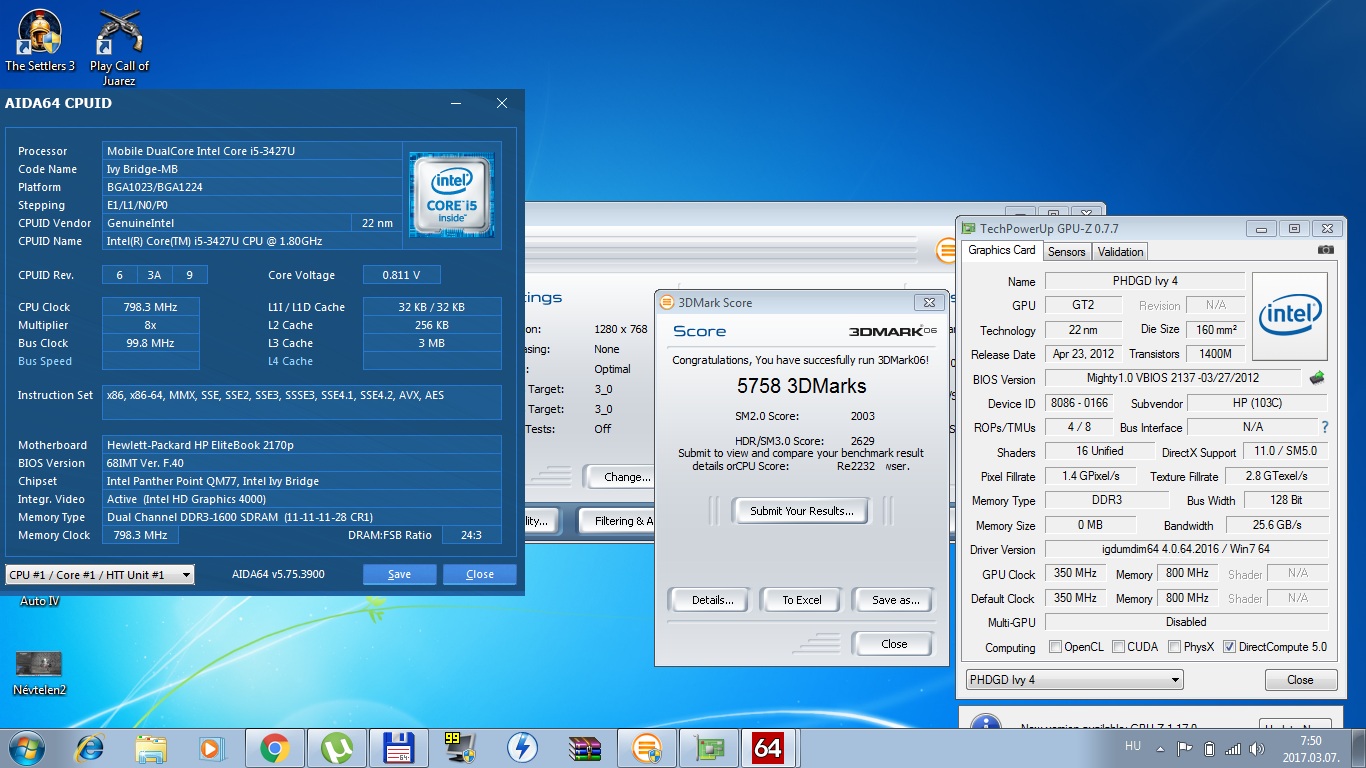Viewport: 1366px width, 768px height.
Task: Open the battery status tray icon
Action: pos(1209,748)
